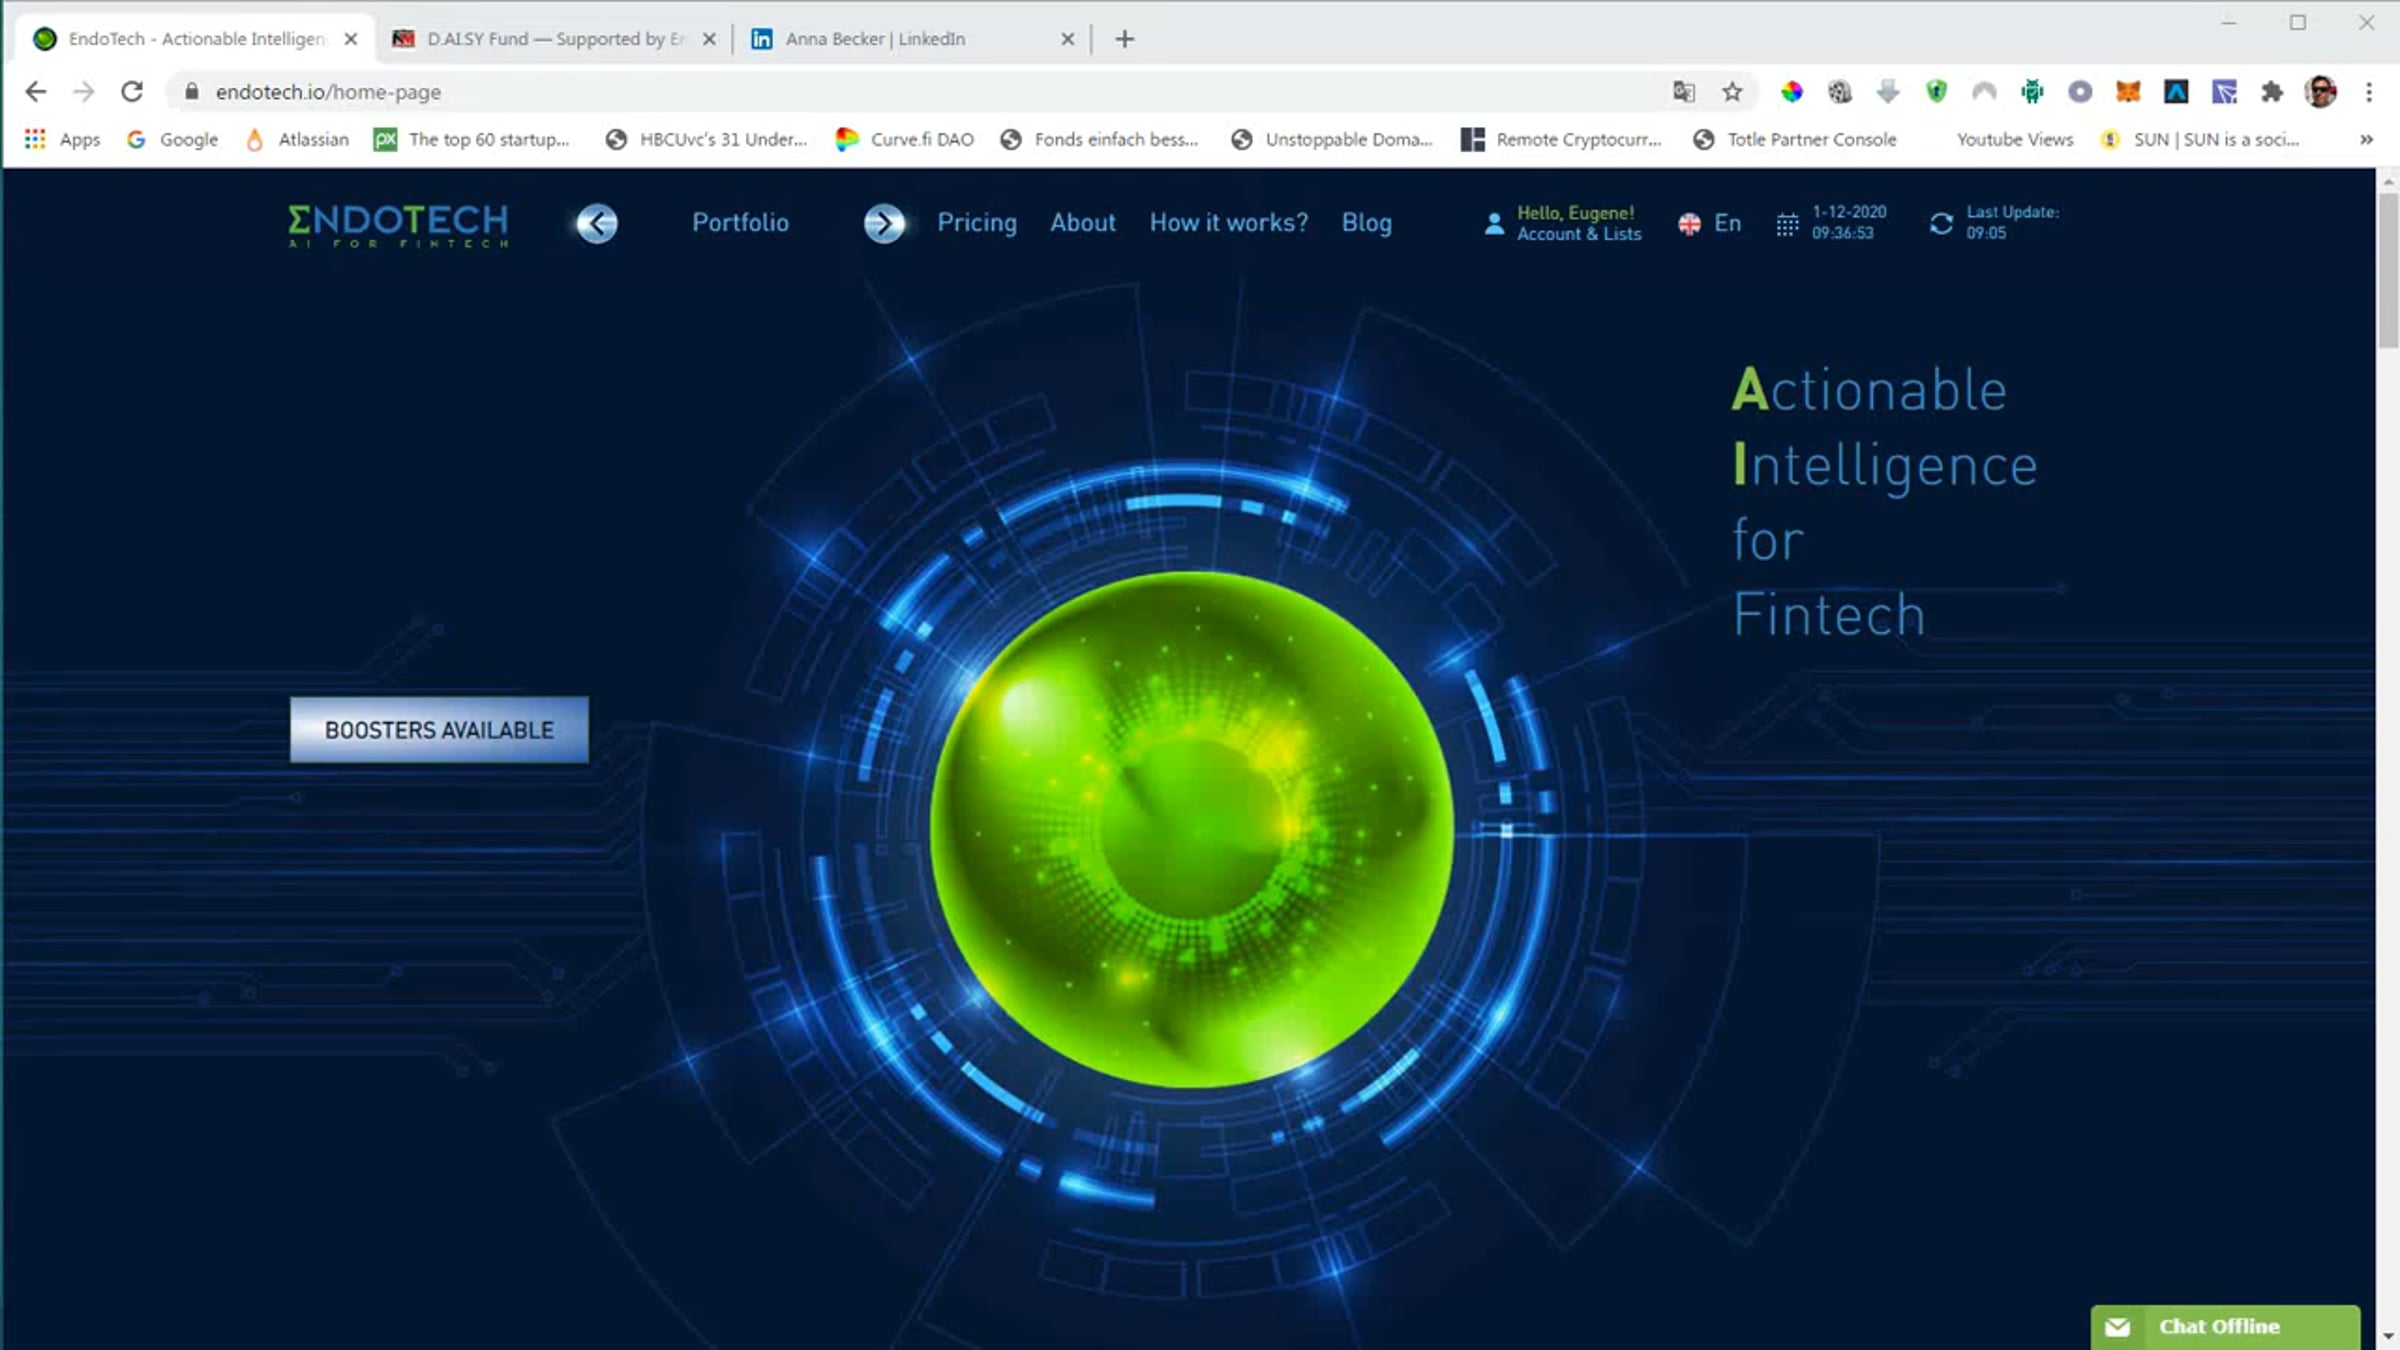The width and height of the screenshot is (2400, 1350).
Task: Click the refresh Last Update icon
Action: point(1941,224)
